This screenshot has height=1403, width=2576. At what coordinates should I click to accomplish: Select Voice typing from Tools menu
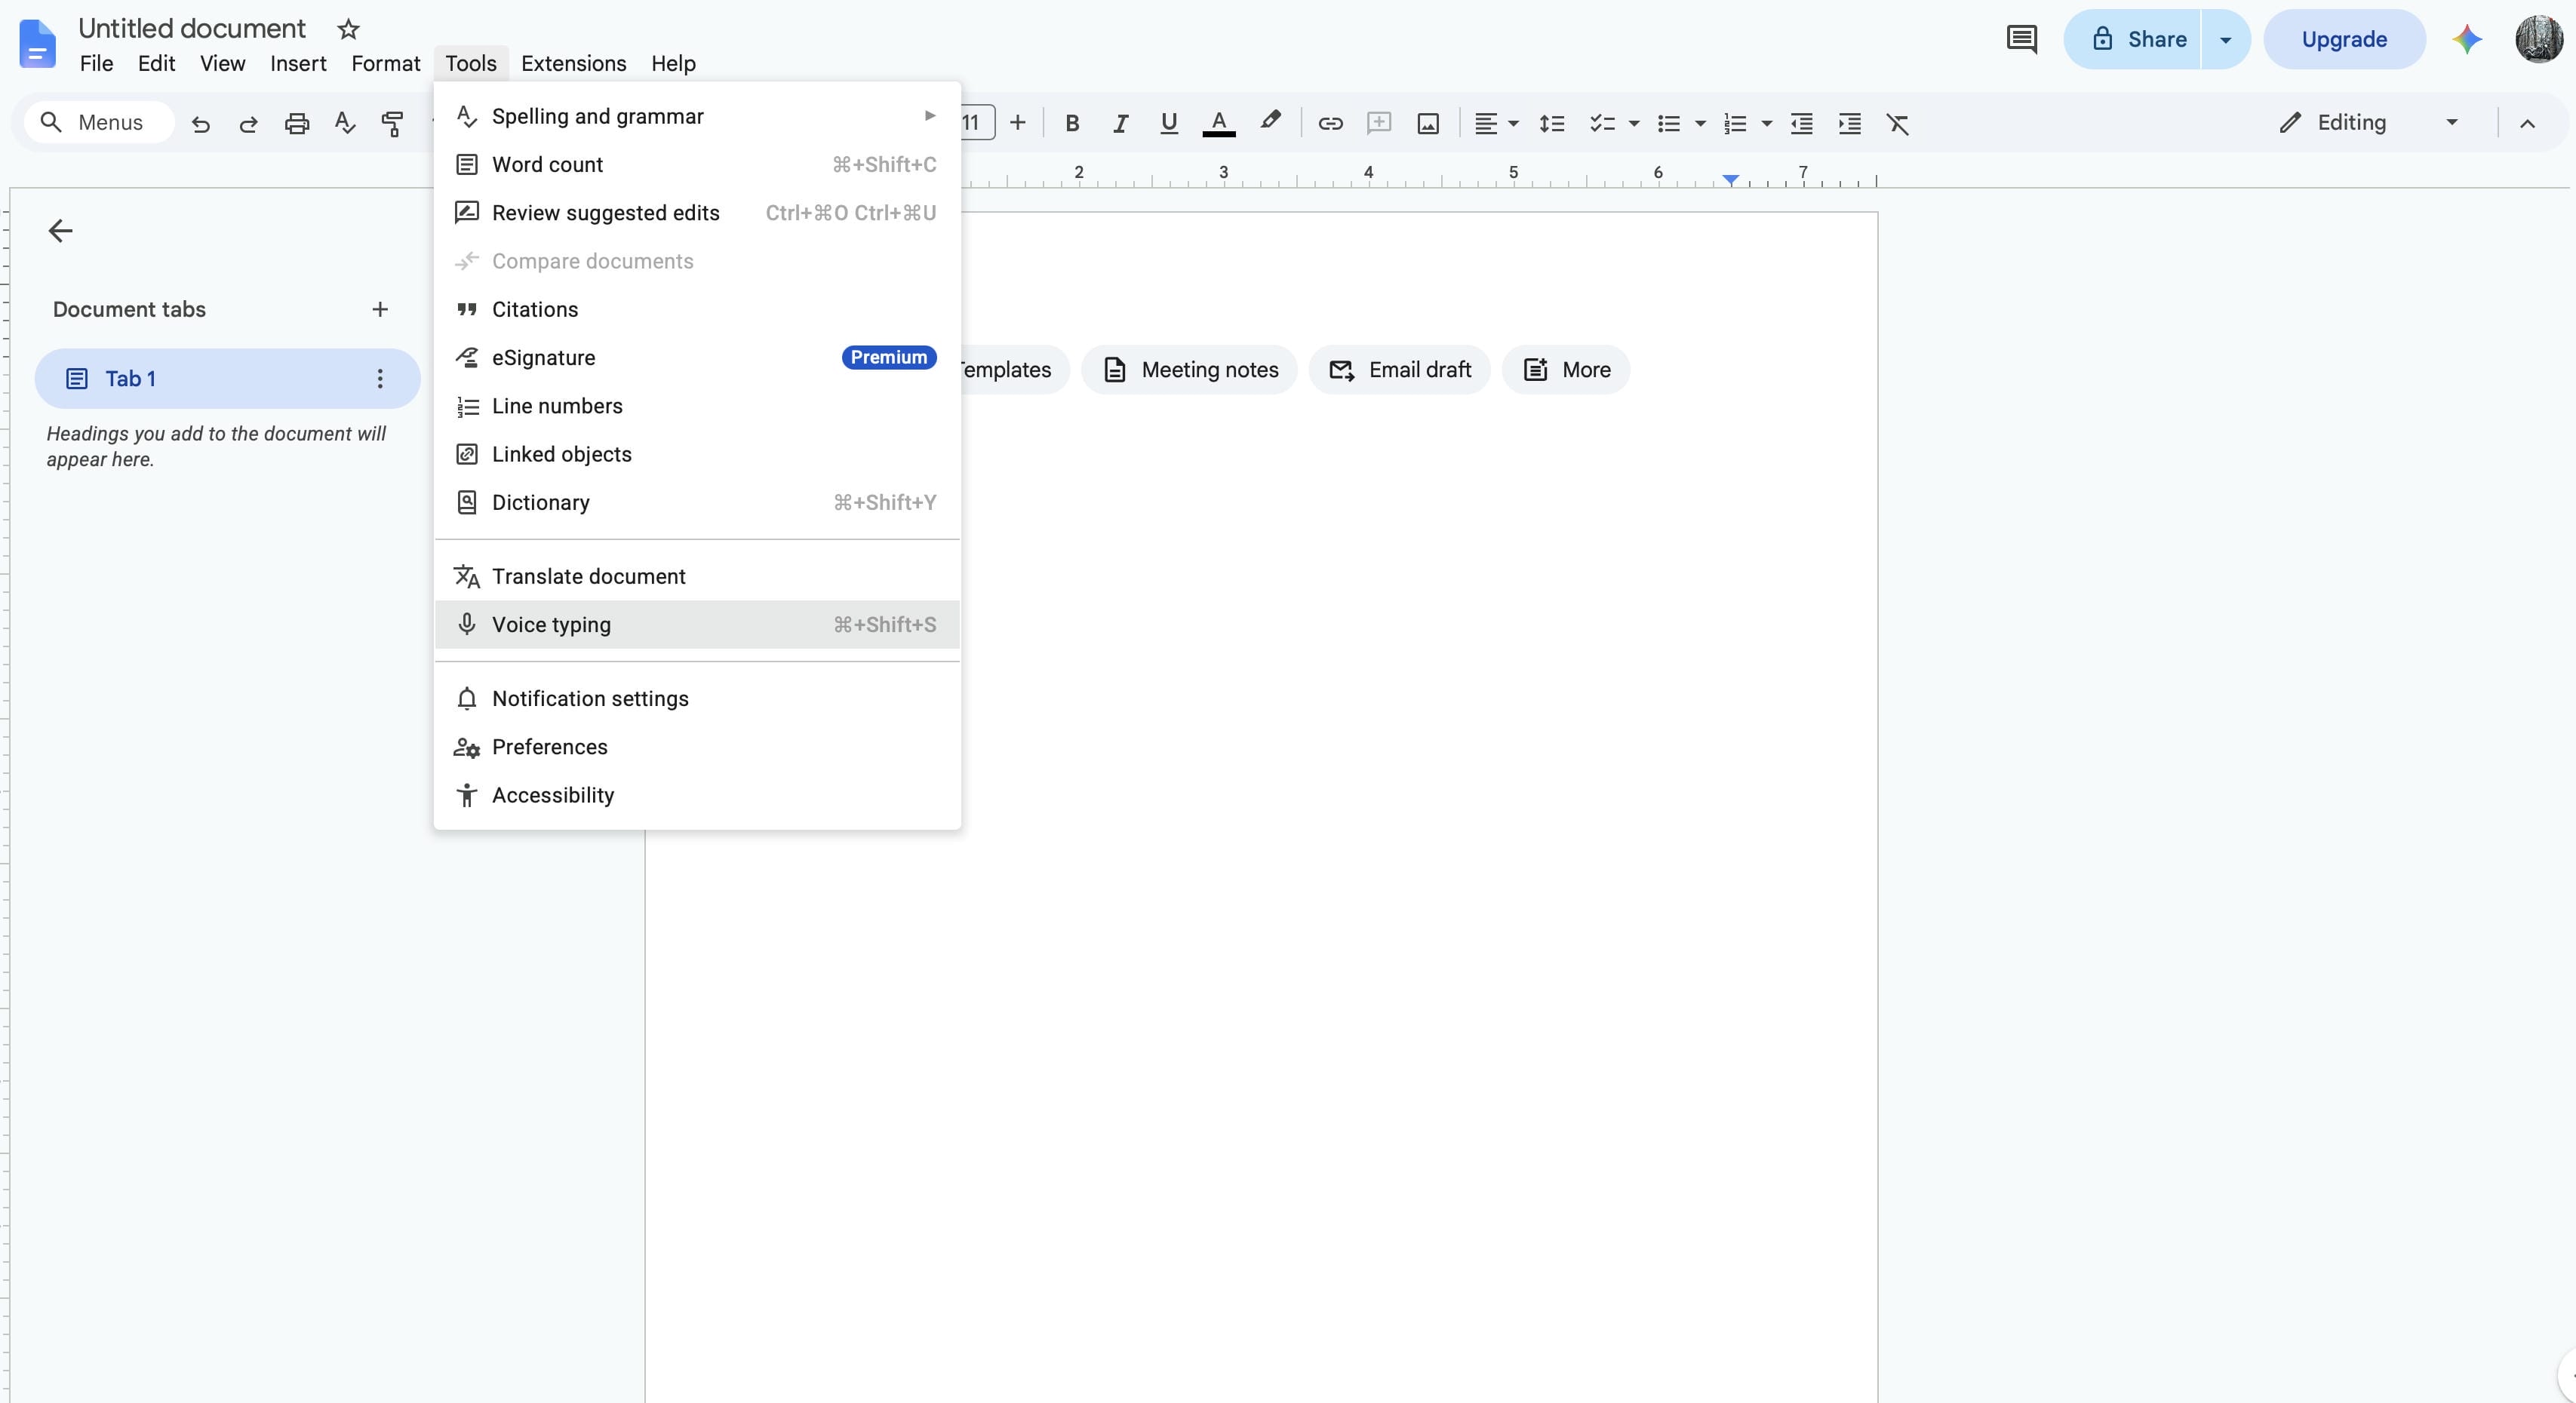tap(697, 624)
